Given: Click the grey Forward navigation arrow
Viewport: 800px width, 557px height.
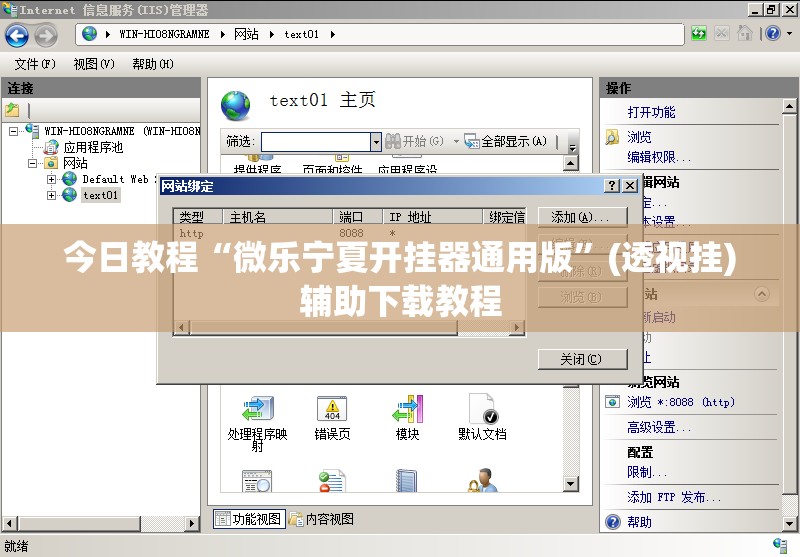Looking at the screenshot, I should coord(46,35).
